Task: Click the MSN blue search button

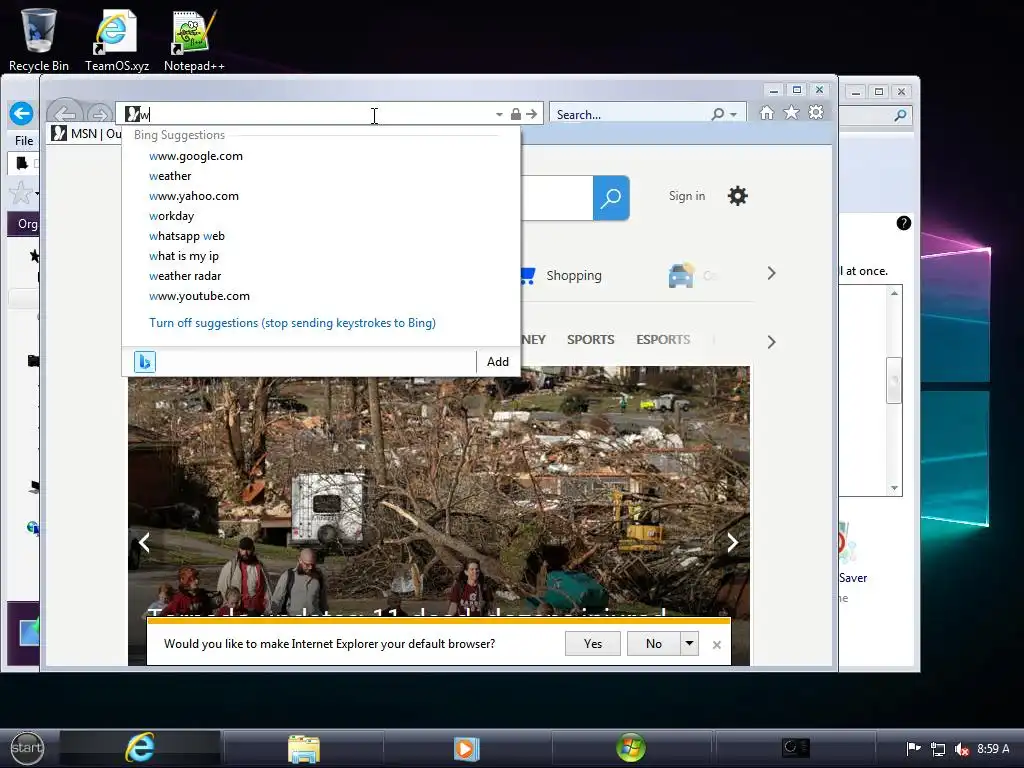Action: (611, 198)
